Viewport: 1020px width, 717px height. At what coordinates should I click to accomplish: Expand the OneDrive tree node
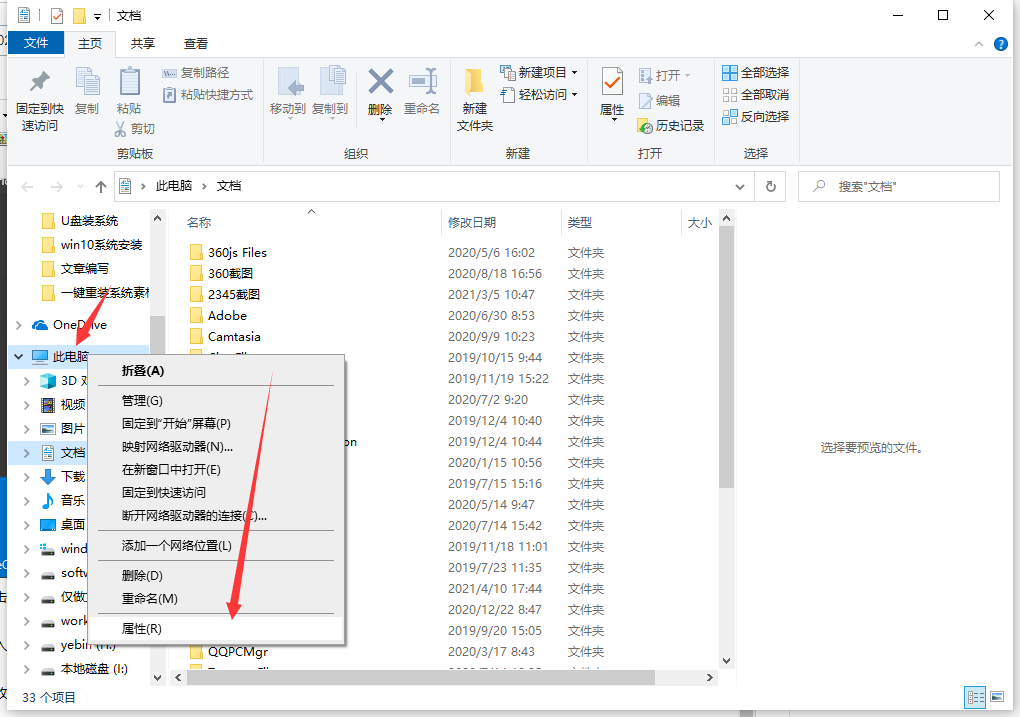pyautogui.click(x=18, y=325)
